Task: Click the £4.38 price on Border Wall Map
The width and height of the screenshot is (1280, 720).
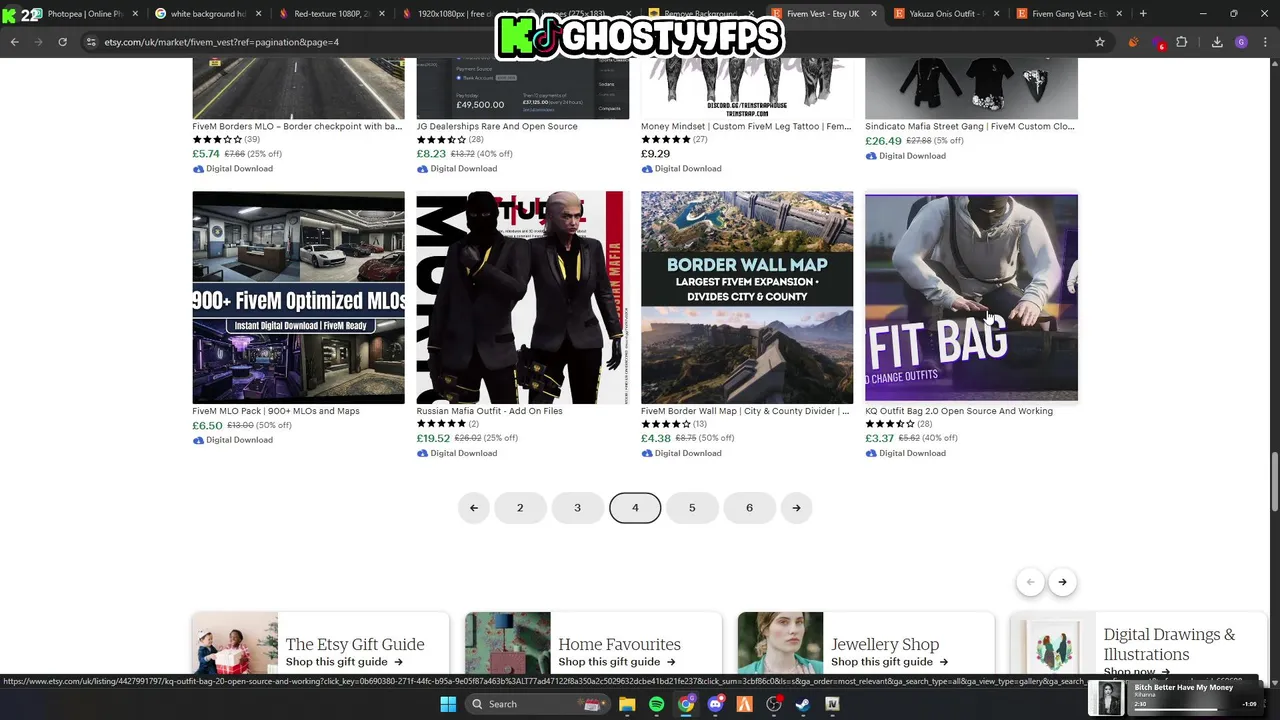Action: pos(656,438)
